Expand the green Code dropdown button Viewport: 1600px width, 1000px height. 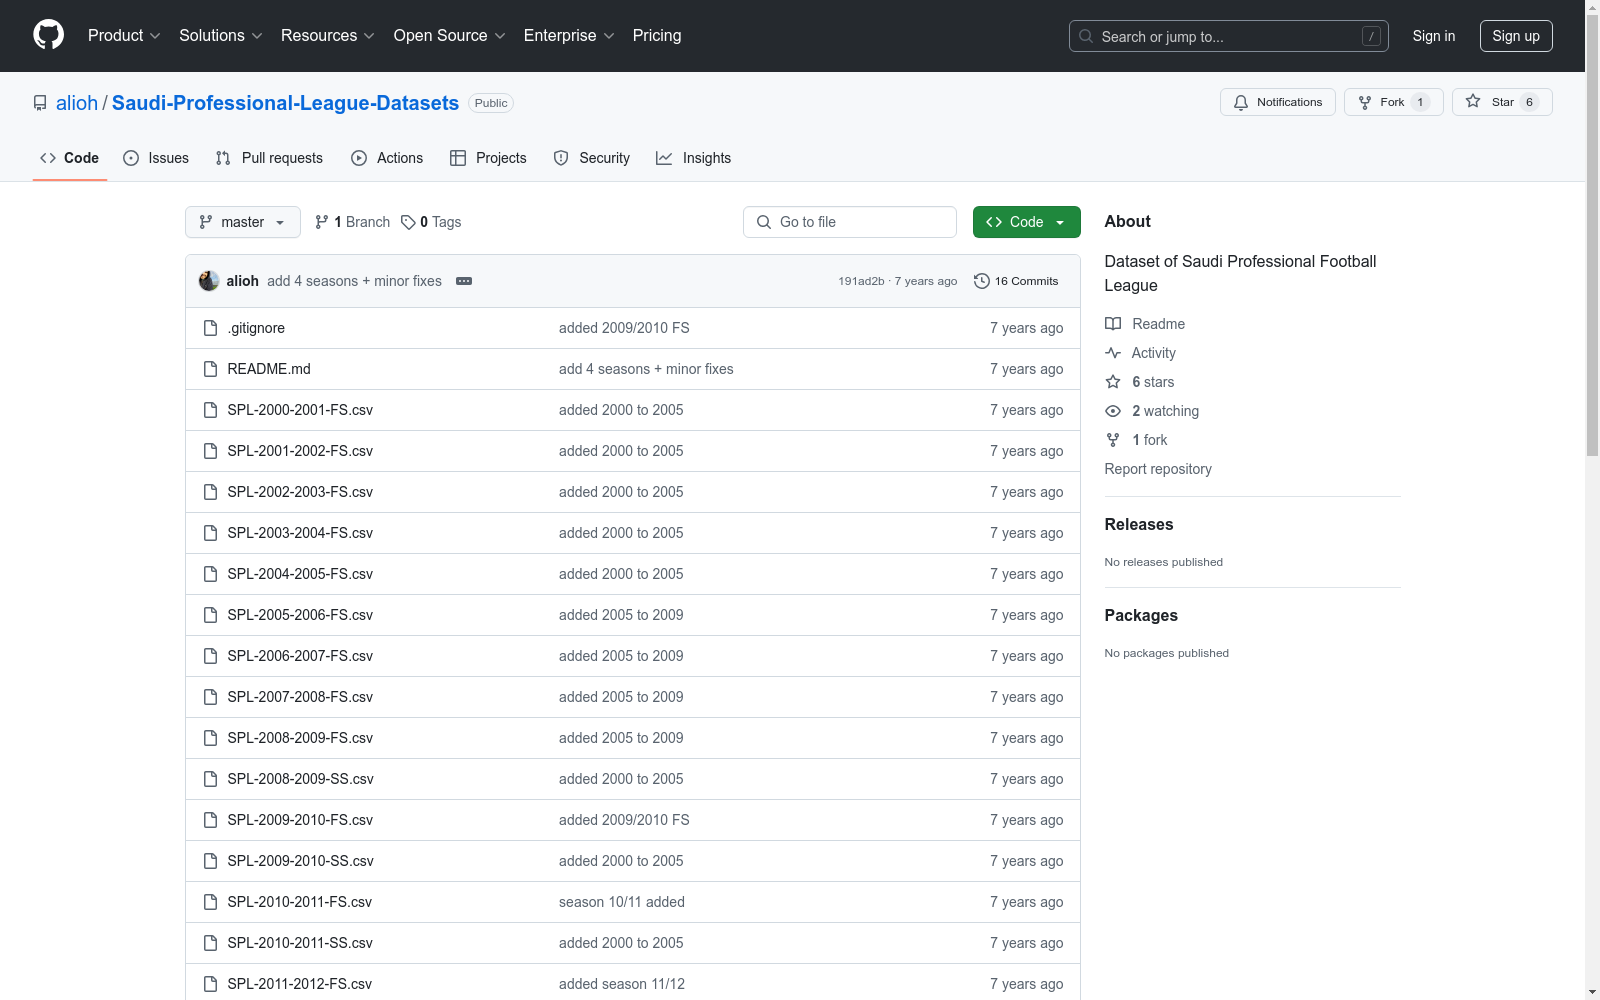click(1027, 222)
